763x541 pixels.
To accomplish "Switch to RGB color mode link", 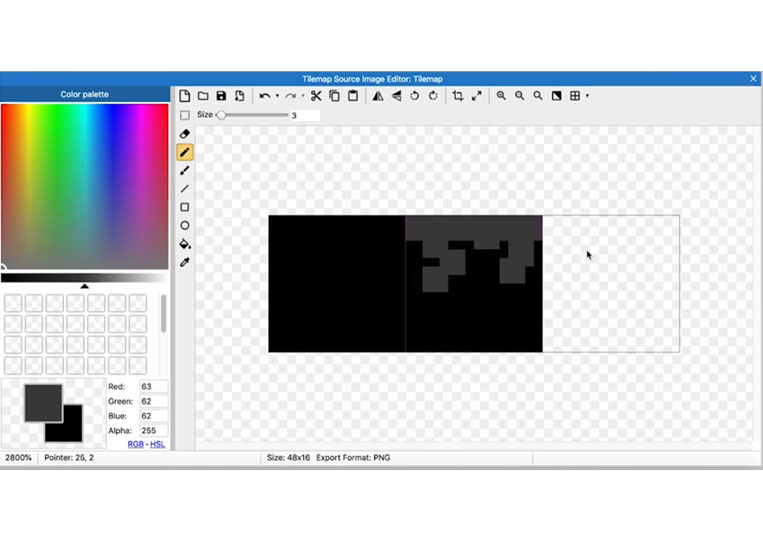I will [x=135, y=444].
